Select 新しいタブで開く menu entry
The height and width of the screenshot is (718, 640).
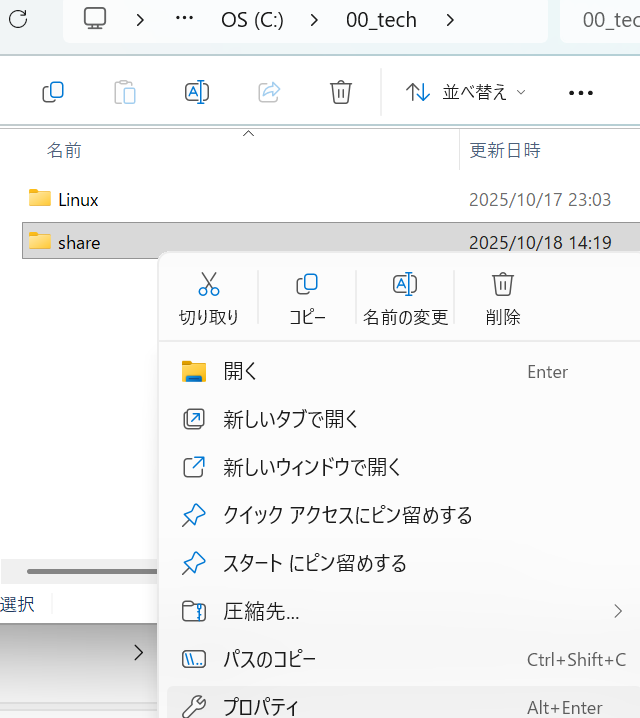(399, 419)
